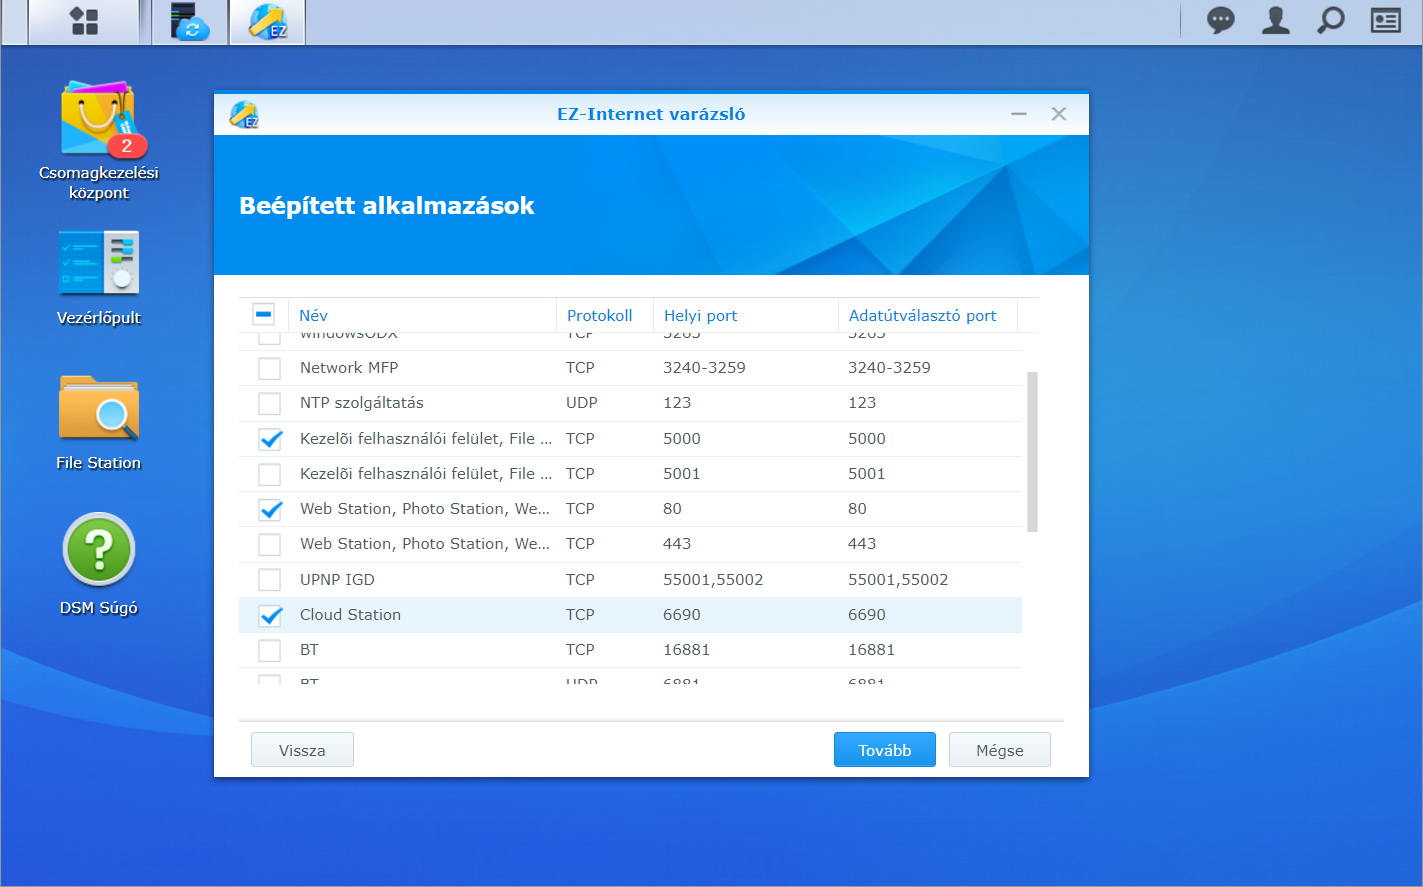The width and height of the screenshot is (1423, 887).
Task: Click the Mégse button
Action: (x=1000, y=750)
